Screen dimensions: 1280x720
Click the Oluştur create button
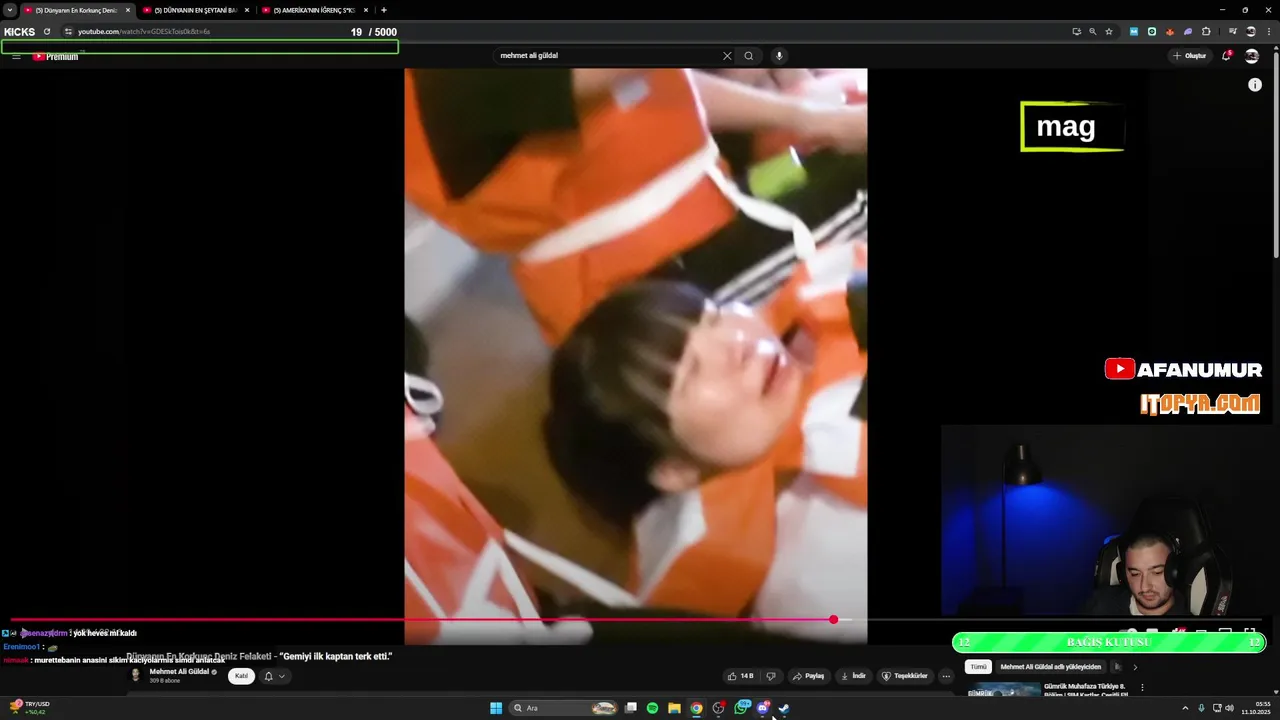pos(1190,56)
